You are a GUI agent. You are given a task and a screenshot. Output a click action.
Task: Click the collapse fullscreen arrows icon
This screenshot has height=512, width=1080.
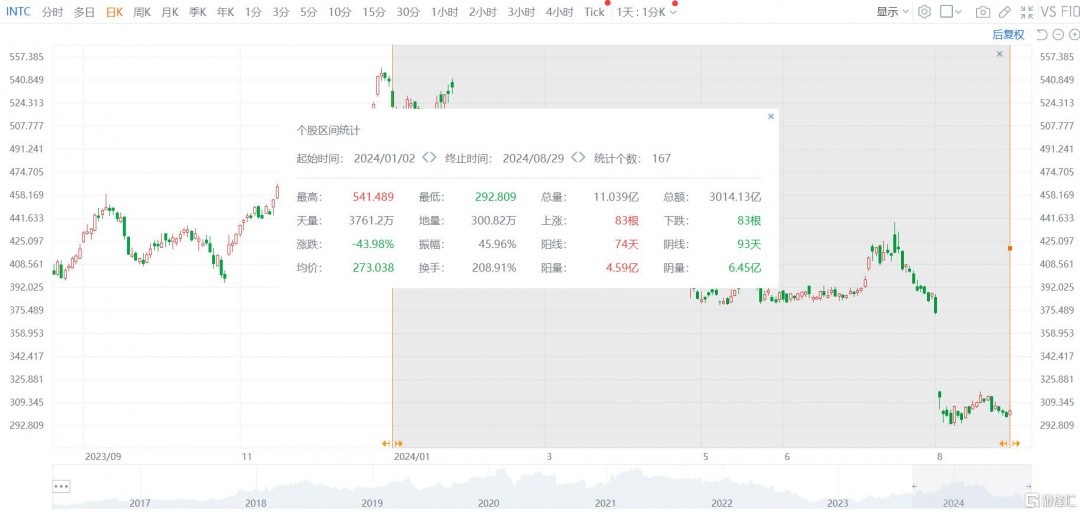click(1026, 12)
